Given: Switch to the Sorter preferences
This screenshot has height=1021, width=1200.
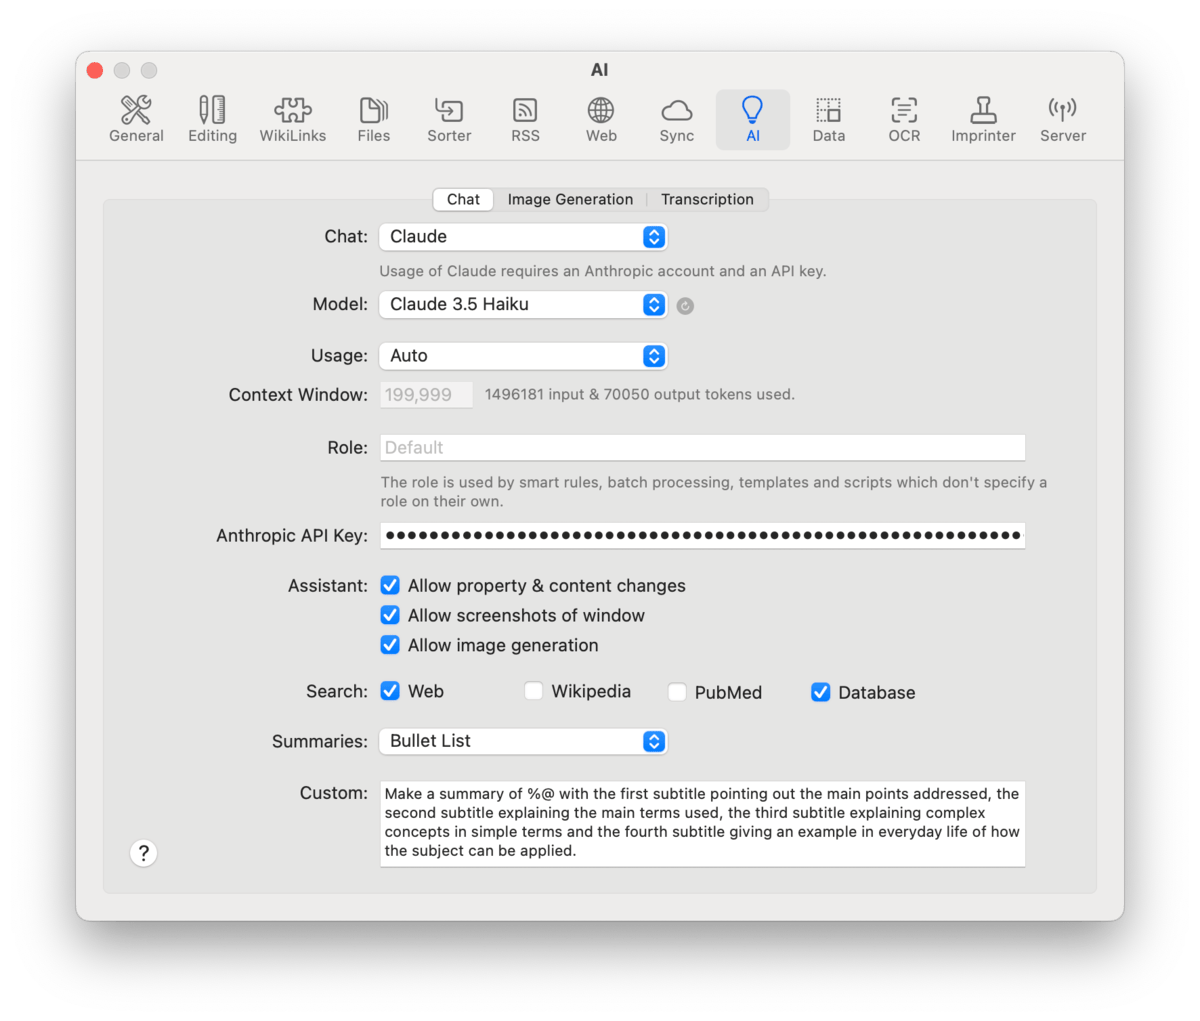Looking at the screenshot, I should pos(449,120).
